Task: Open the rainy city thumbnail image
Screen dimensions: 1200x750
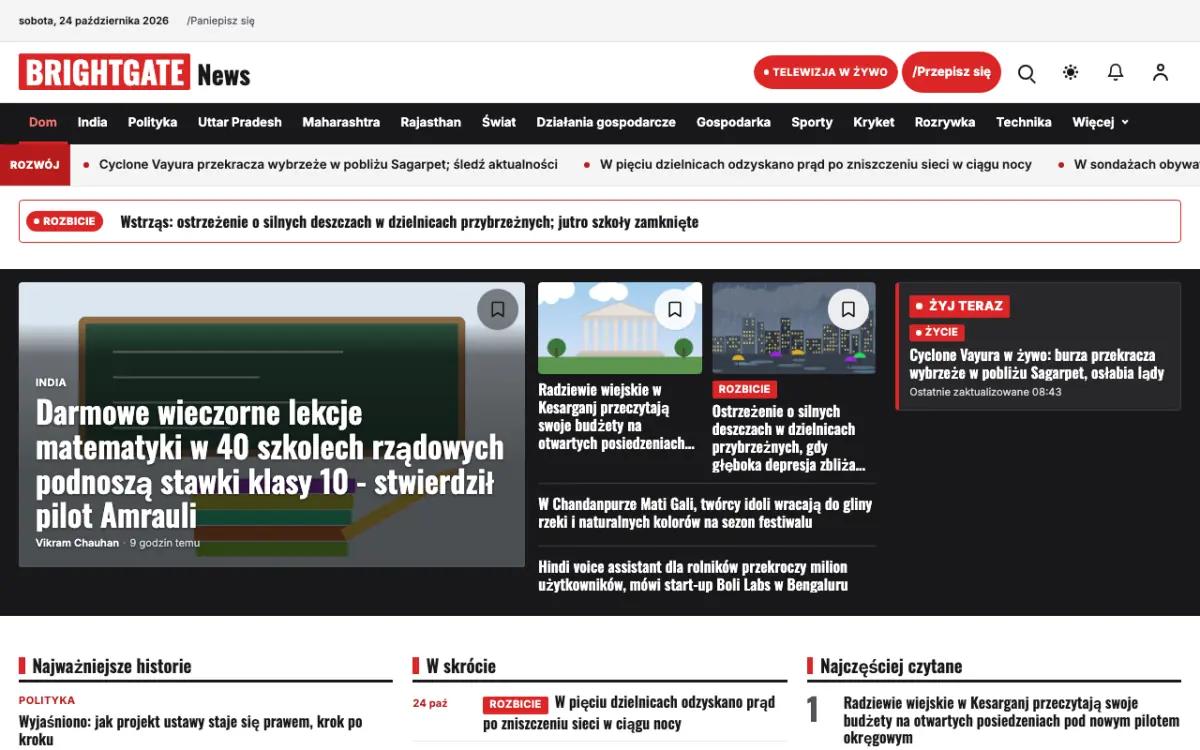Action: point(794,328)
